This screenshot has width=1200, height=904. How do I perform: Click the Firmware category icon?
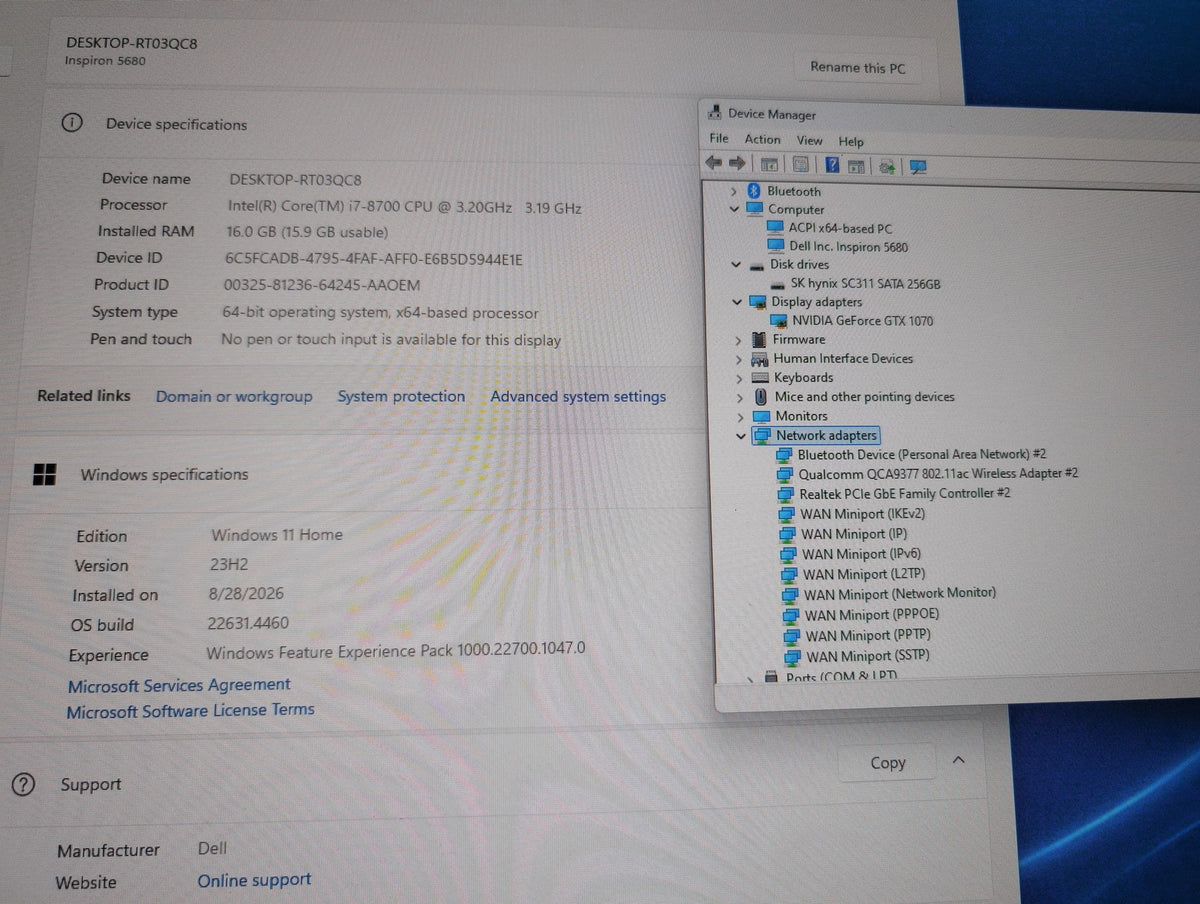pos(761,339)
